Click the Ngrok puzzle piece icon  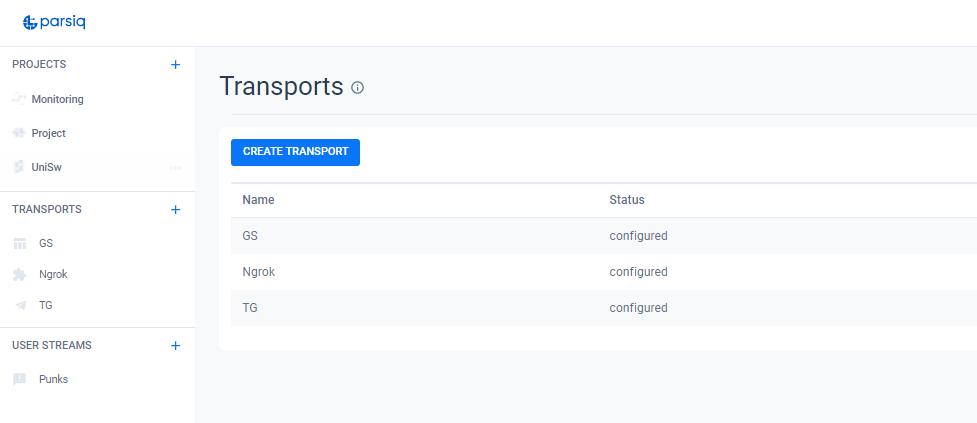tap(20, 274)
